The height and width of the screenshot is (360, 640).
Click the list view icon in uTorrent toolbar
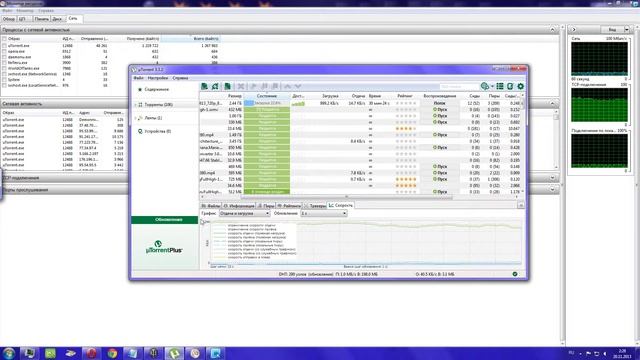pyautogui.click(x=500, y=86)
